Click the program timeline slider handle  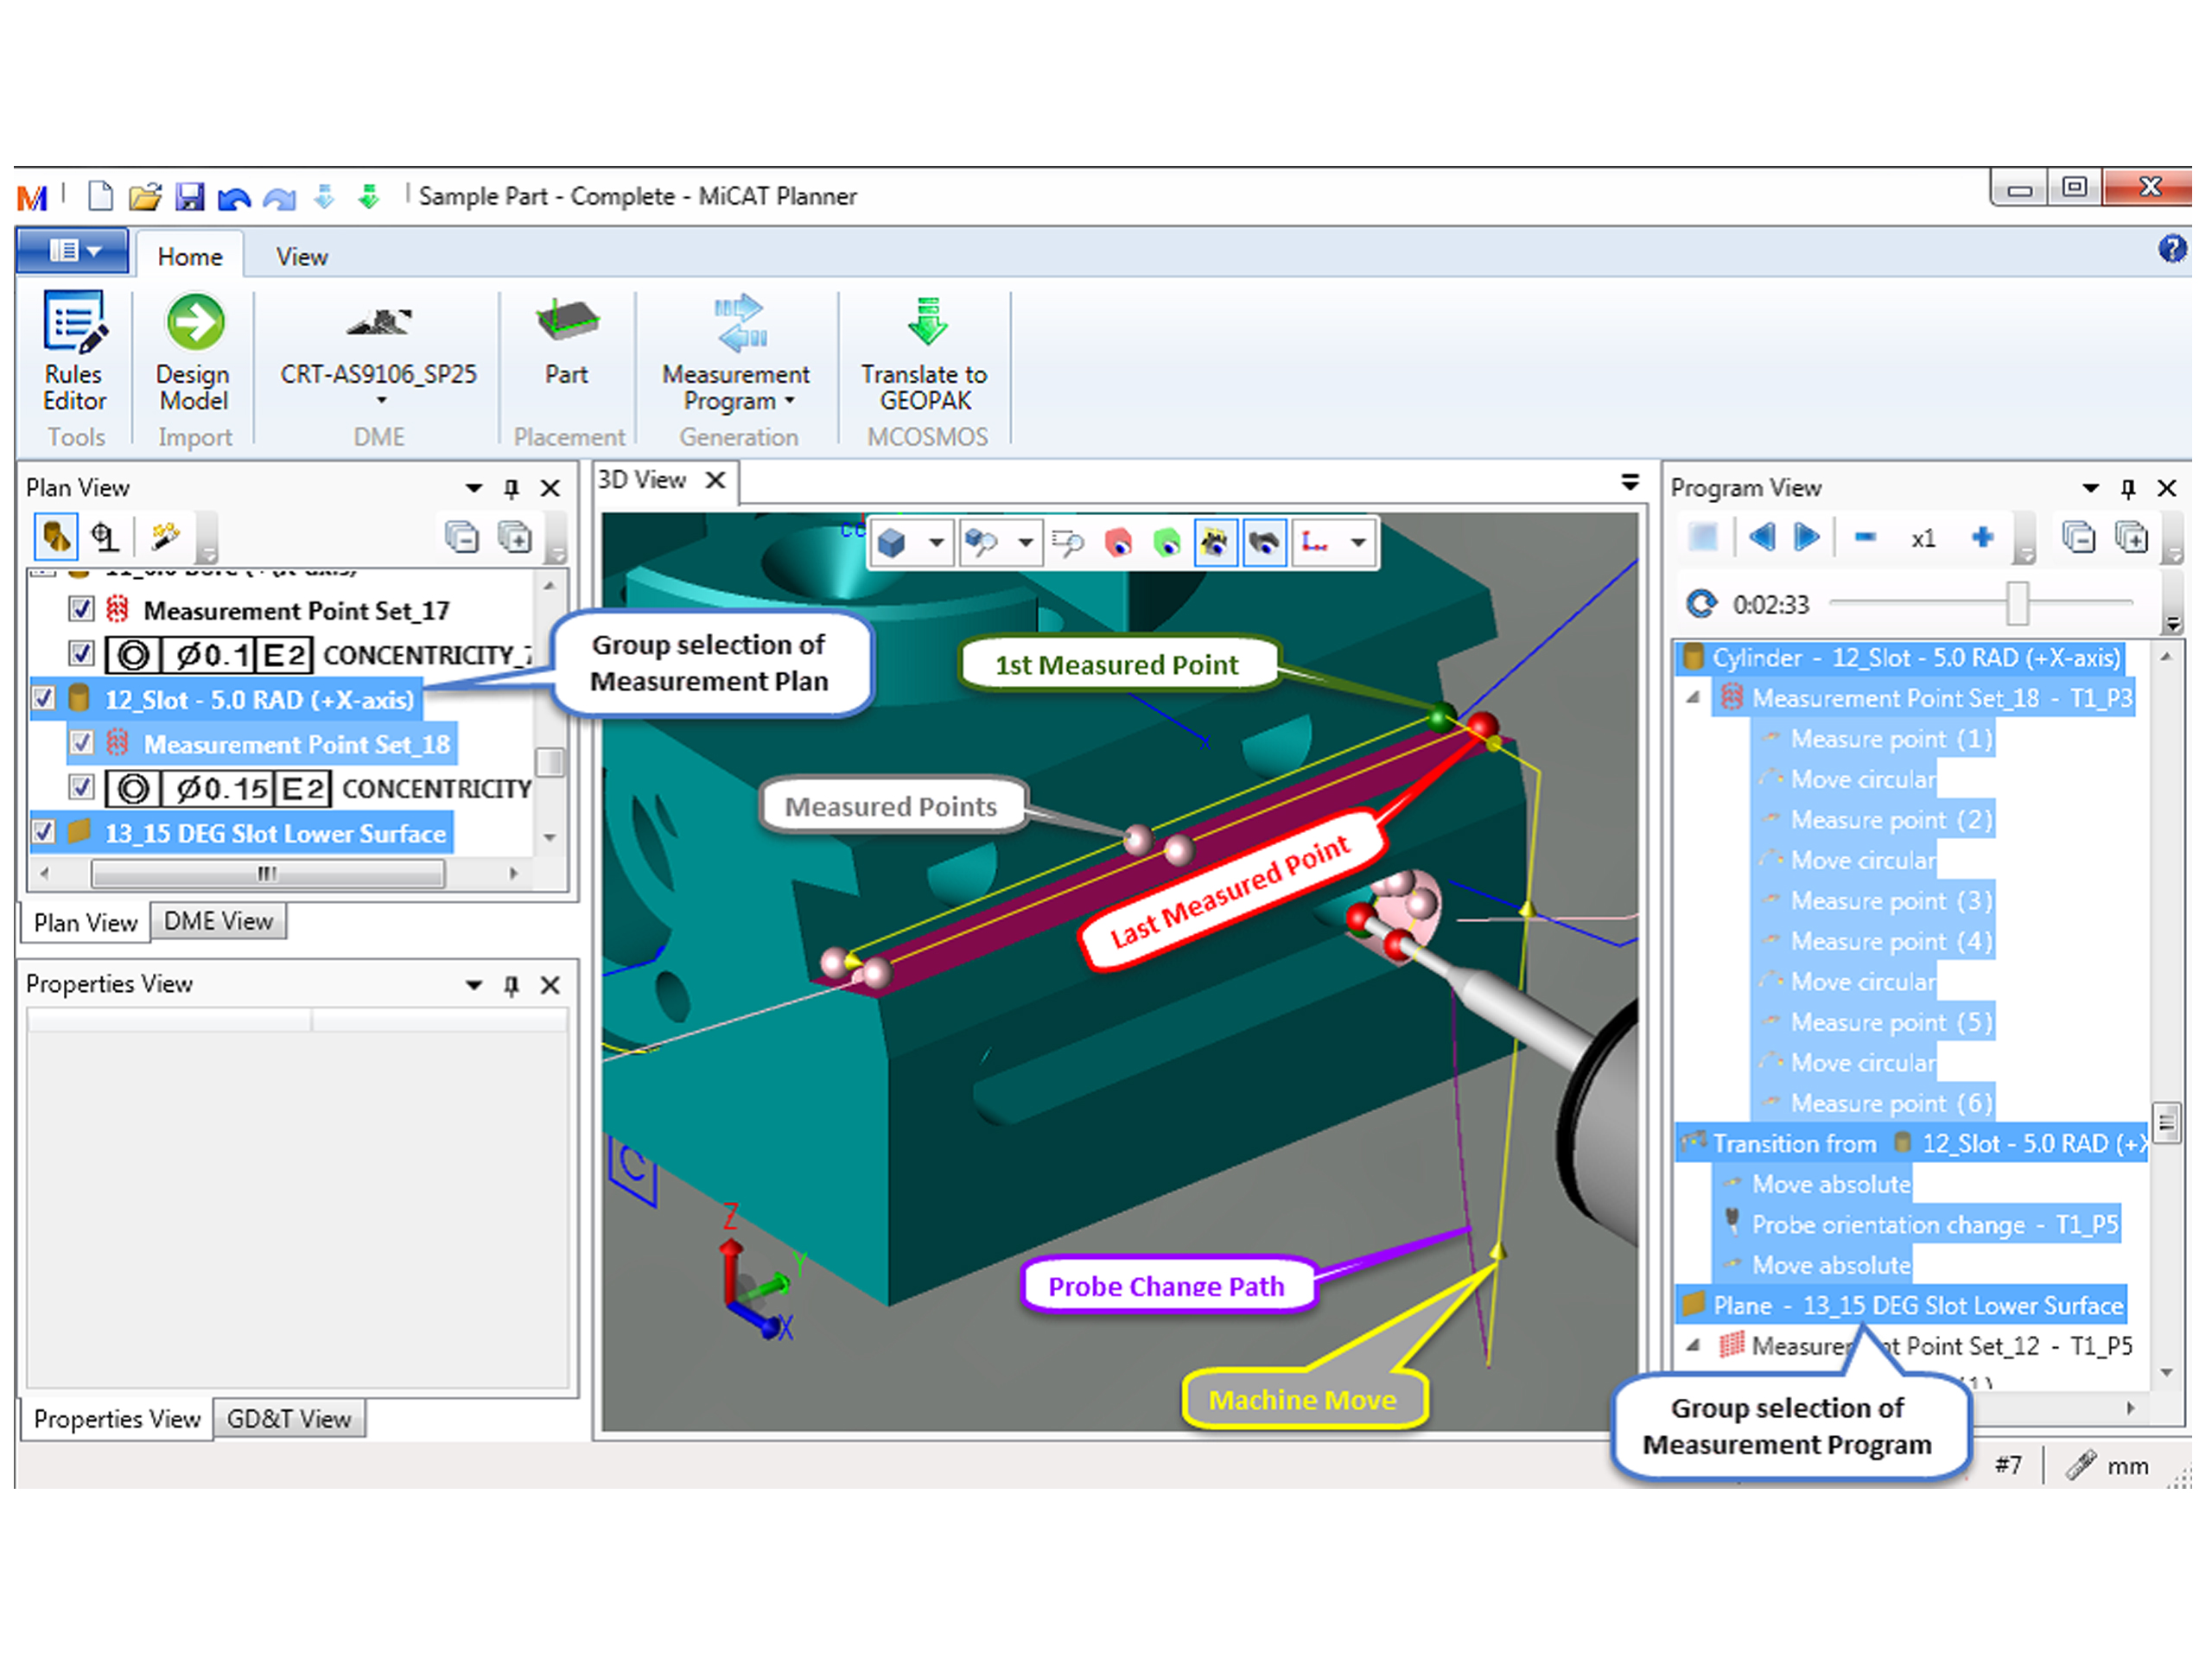tap(2017, 603)
